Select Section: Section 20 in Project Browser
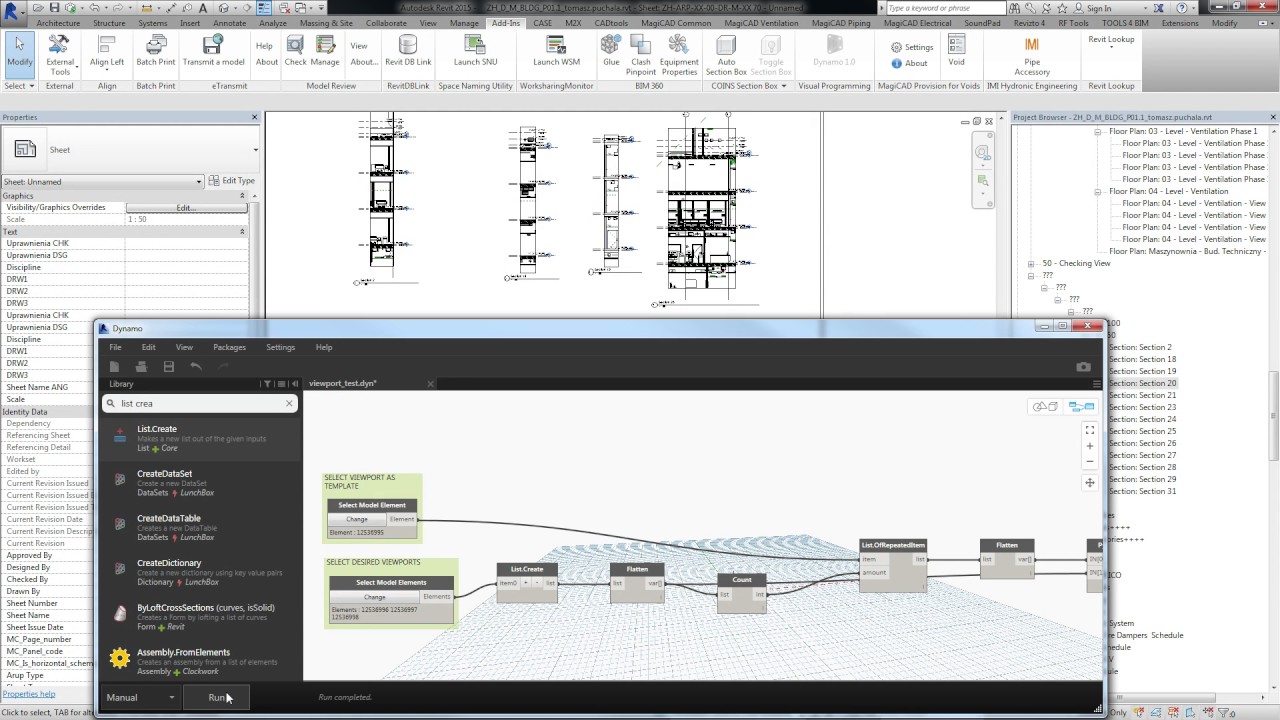The width and height of the screenshot is (1280, 720). coord(1142,383)
